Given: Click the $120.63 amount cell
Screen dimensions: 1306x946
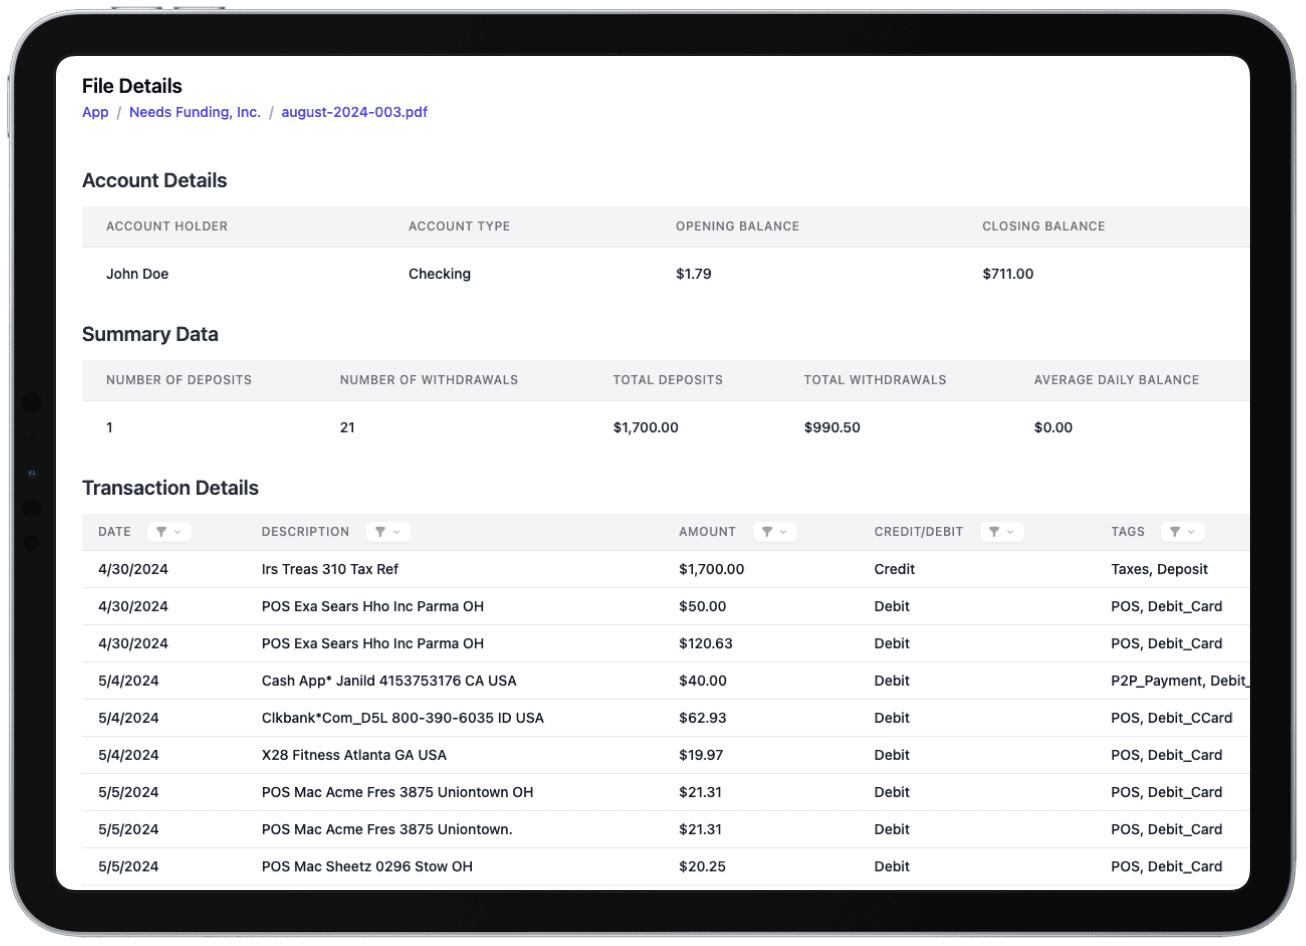Looking at the screenshot, I should tap(705, 643).
